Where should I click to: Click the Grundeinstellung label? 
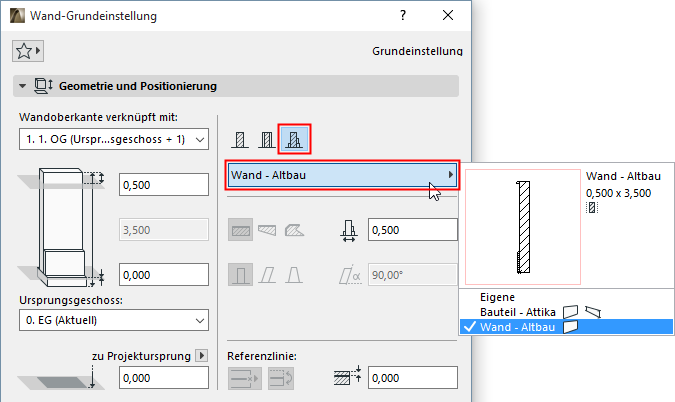[x=417, y=50]
